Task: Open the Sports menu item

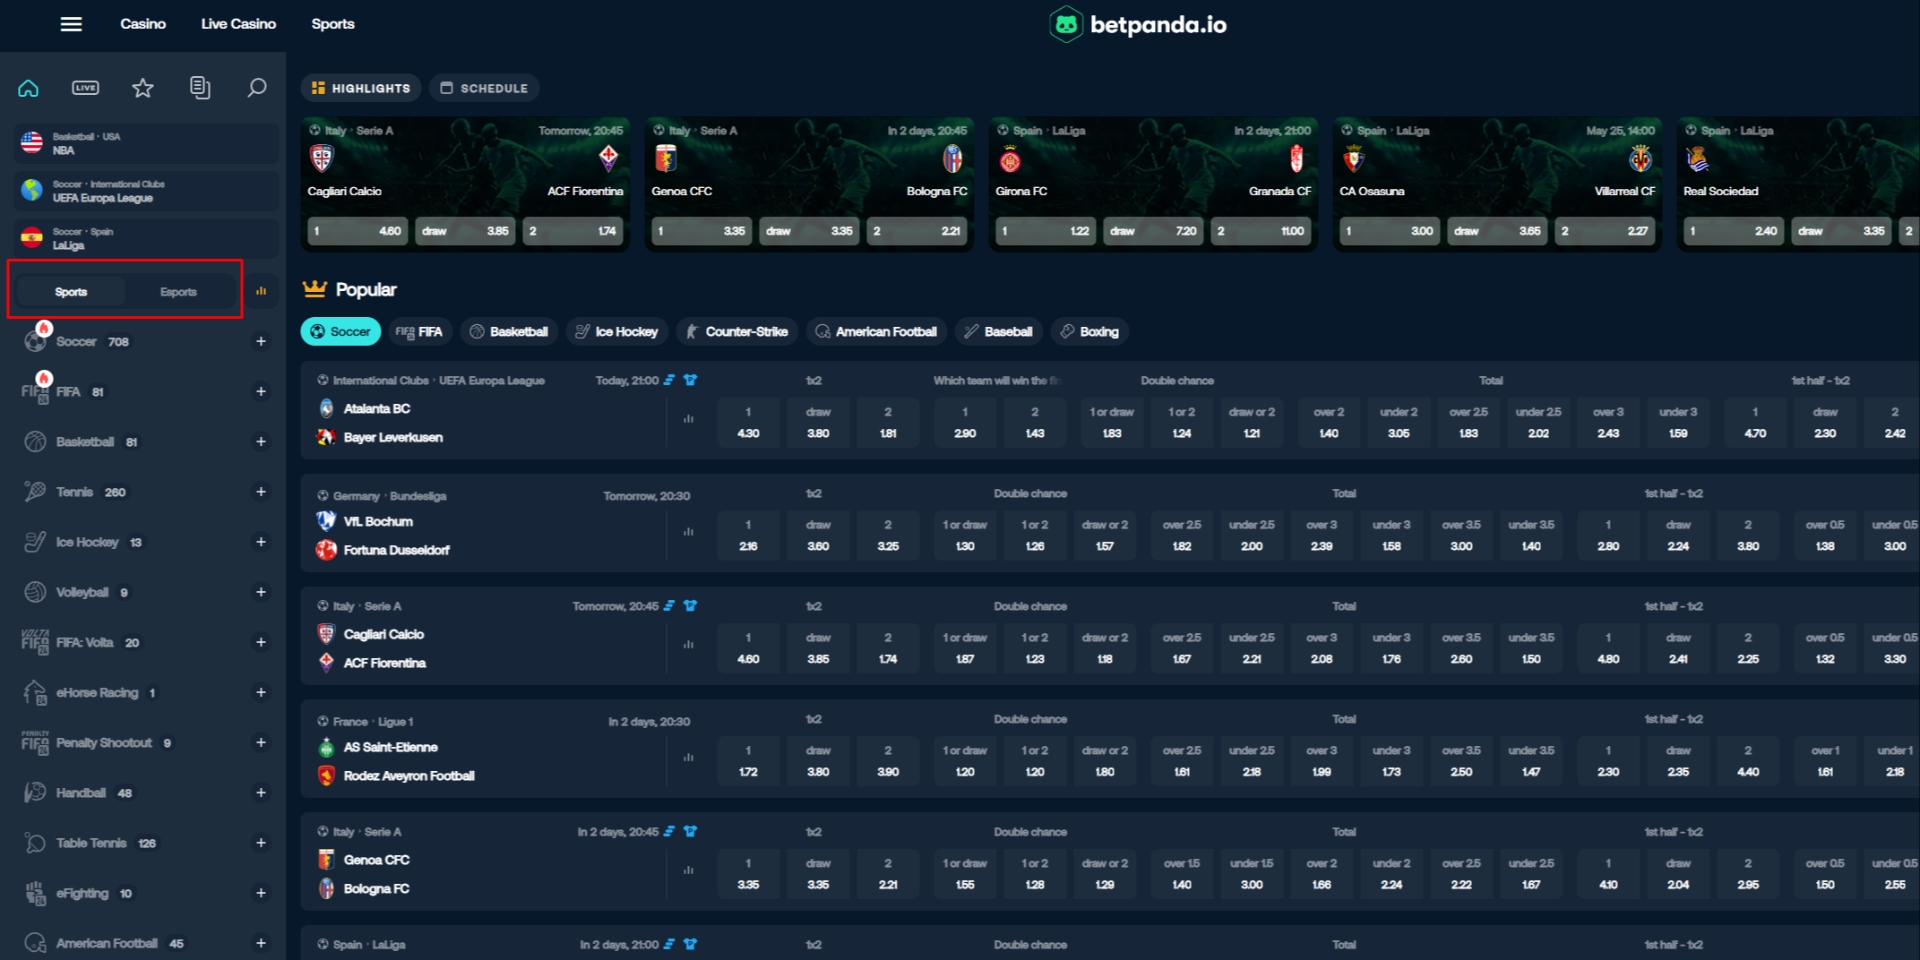Action: 333,24
